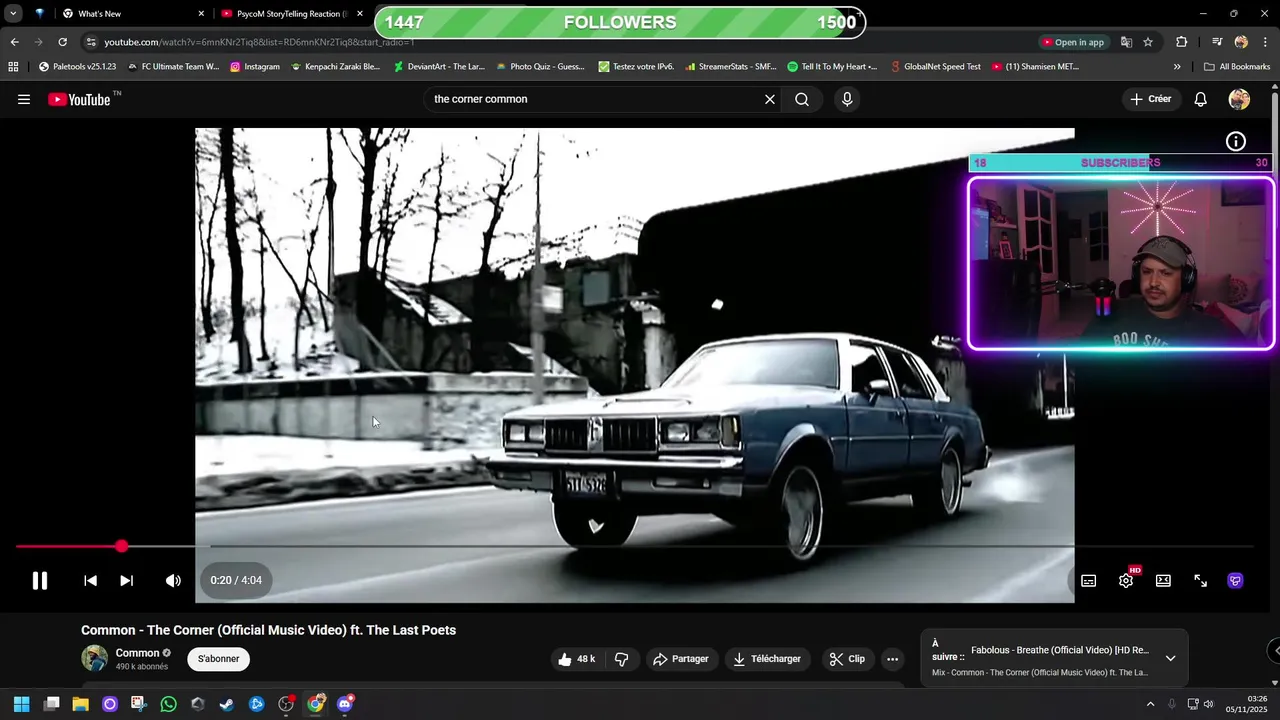1280x720 pixels.
Task: Open the Chrome tab search dropdown arrow
Action: point(13,14)
